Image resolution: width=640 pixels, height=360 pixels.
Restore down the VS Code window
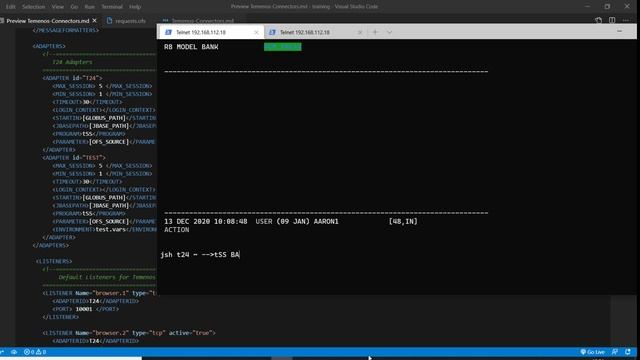coord(607,7)
